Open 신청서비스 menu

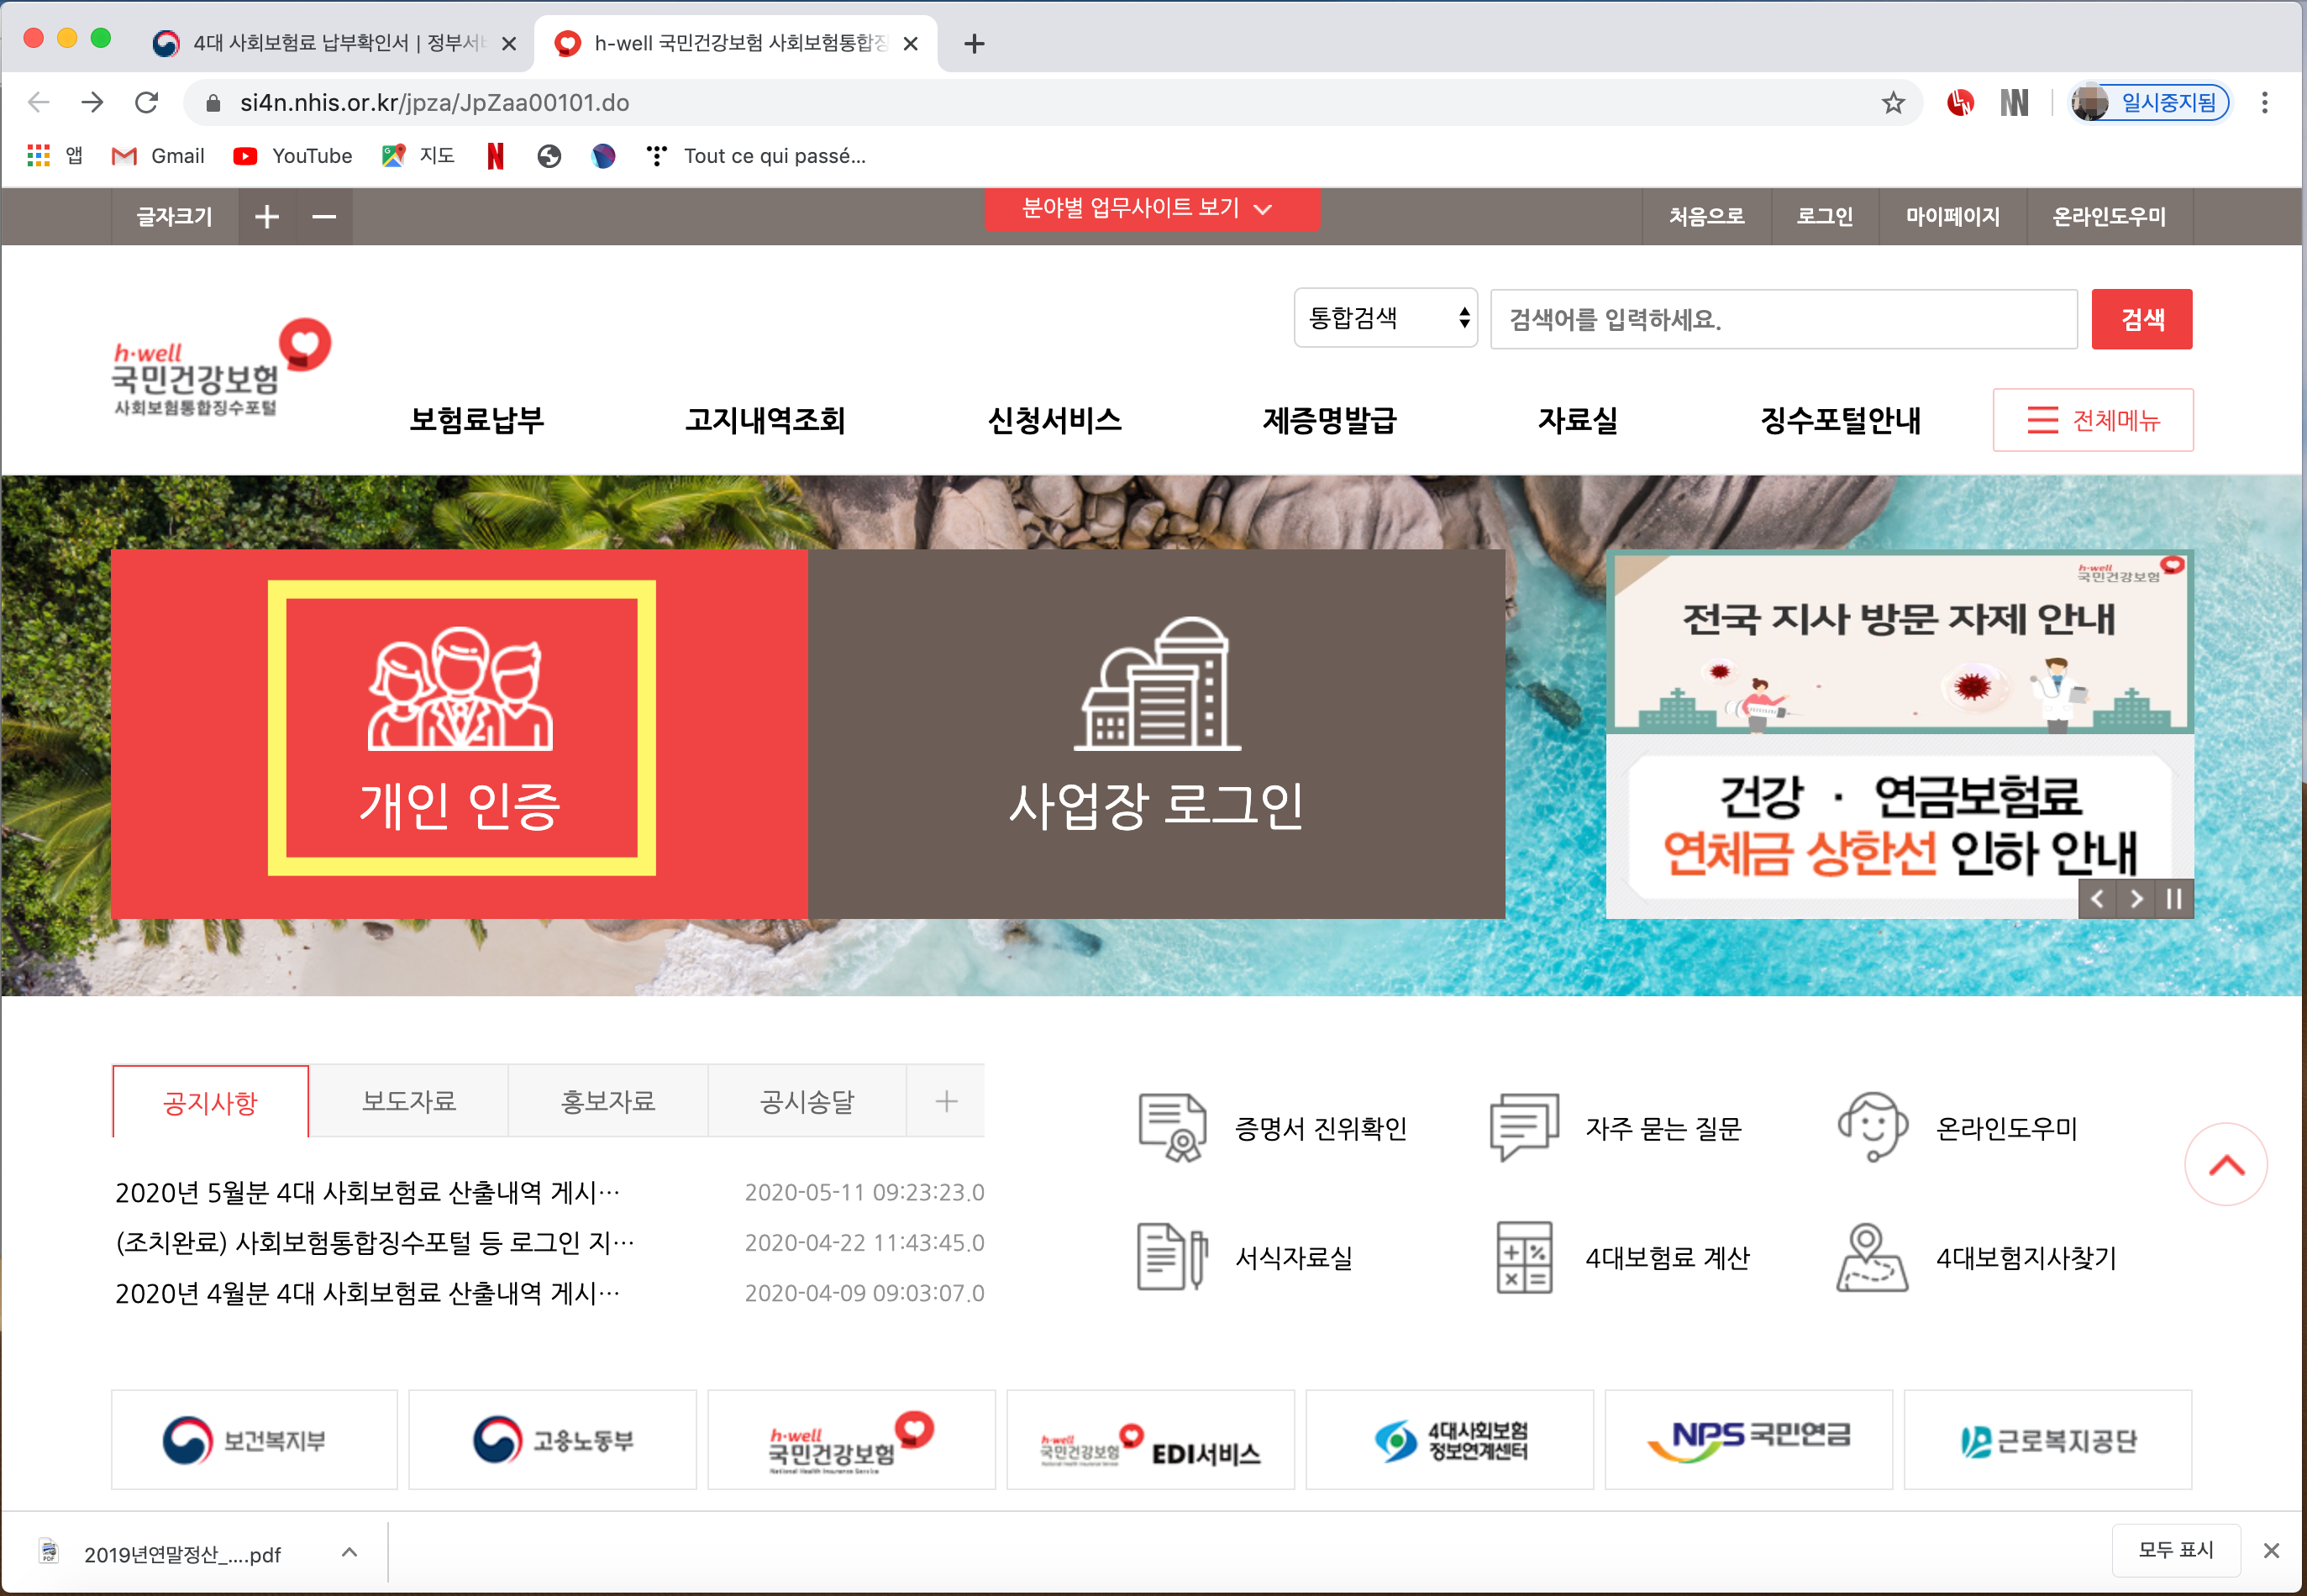1054,420
